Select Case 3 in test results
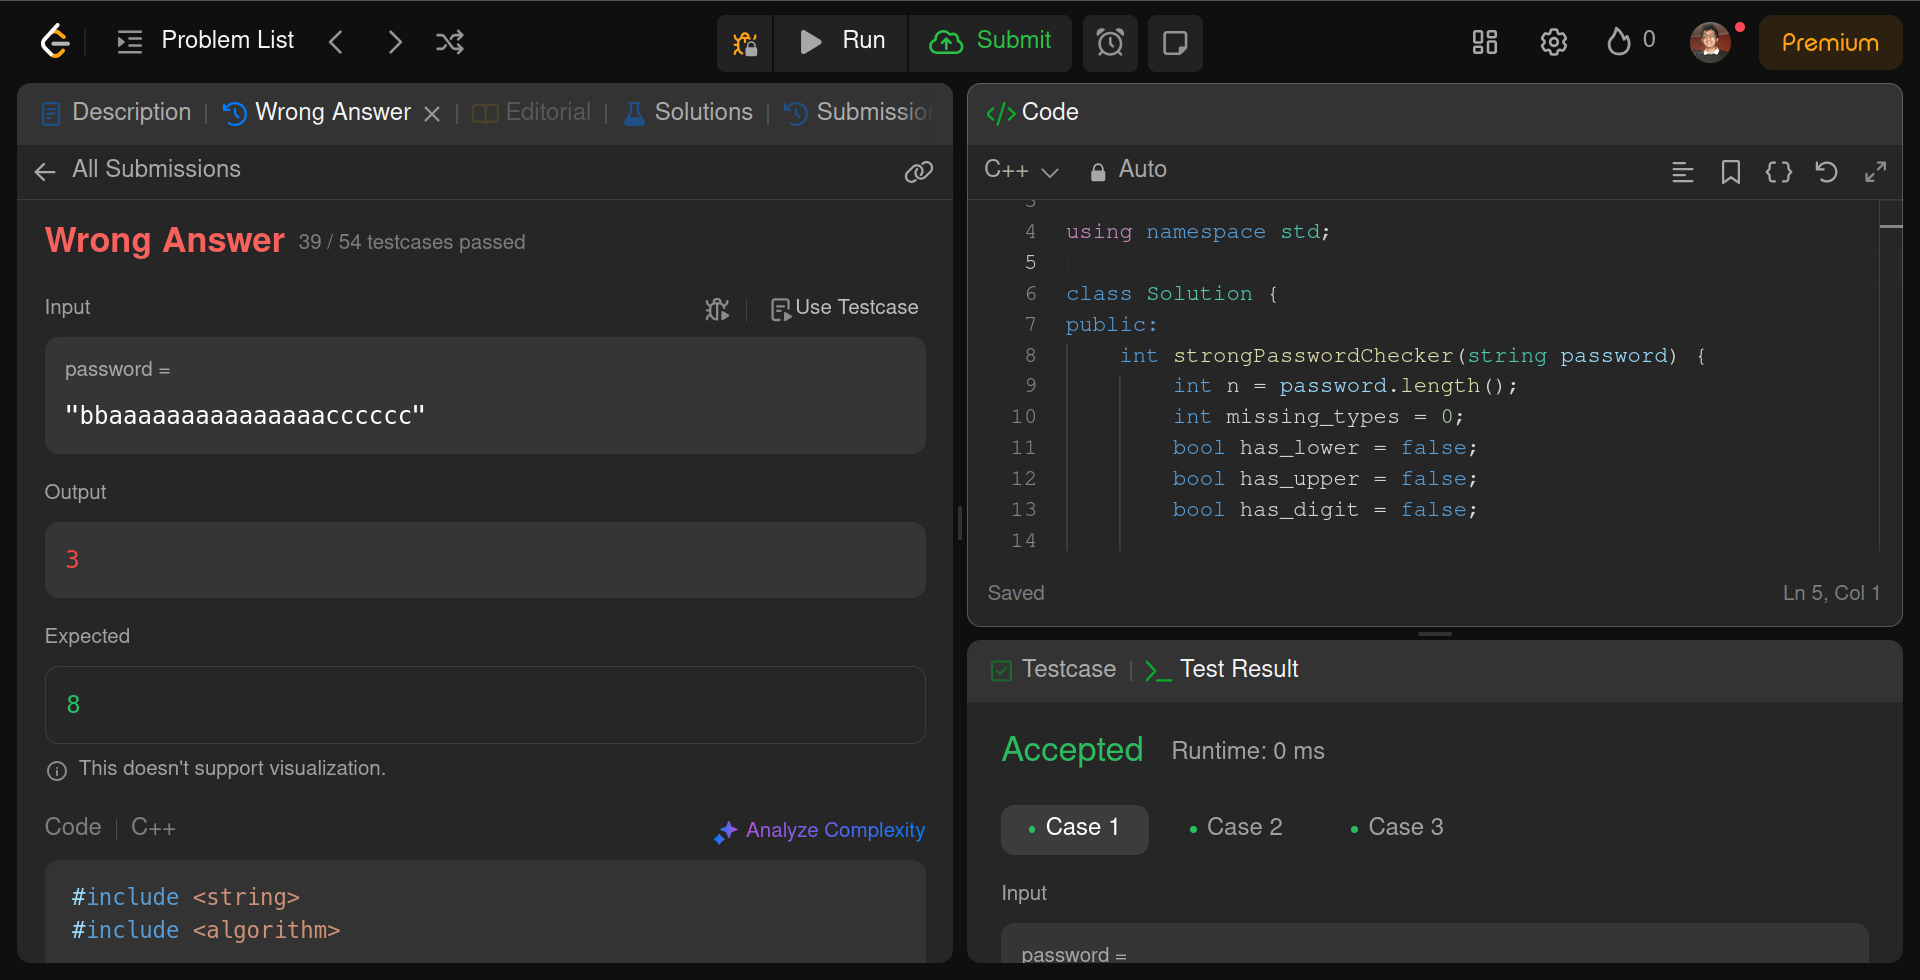Image resolution: width=1920 pixels, height=980 pixels. tap(1396, 828)
